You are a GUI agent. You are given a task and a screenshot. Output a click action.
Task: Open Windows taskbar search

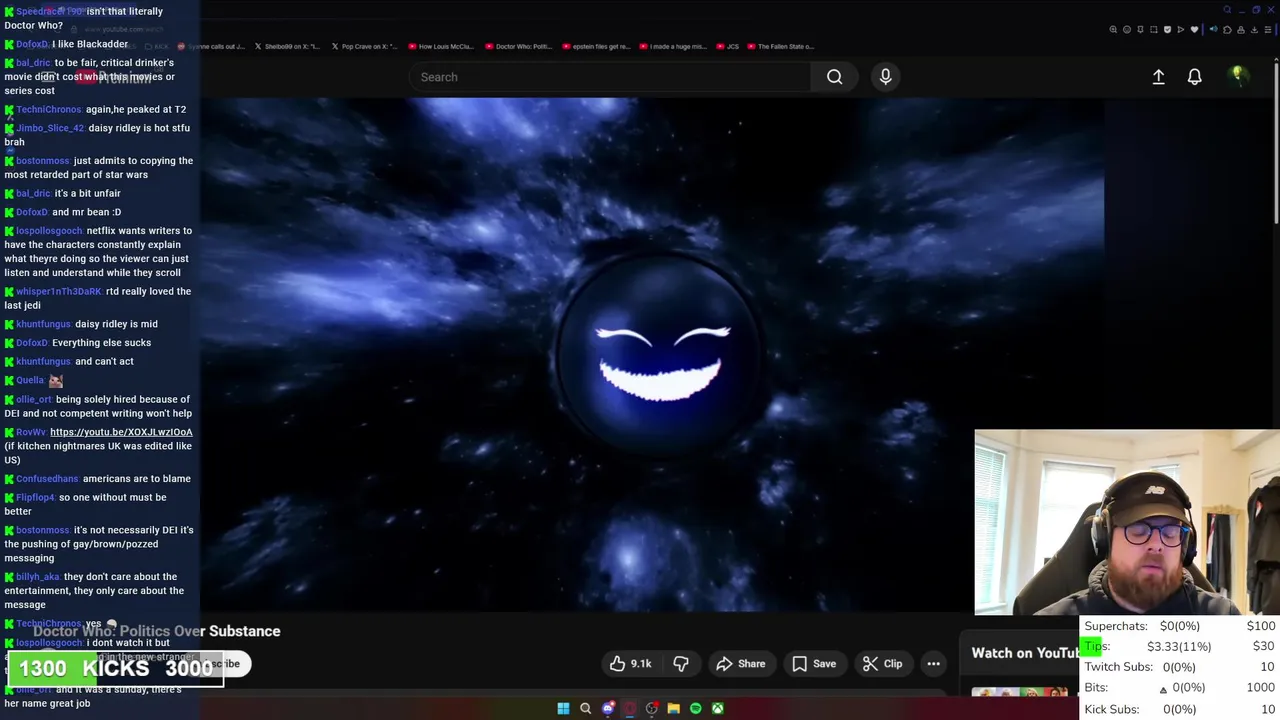tap(585, 708)
